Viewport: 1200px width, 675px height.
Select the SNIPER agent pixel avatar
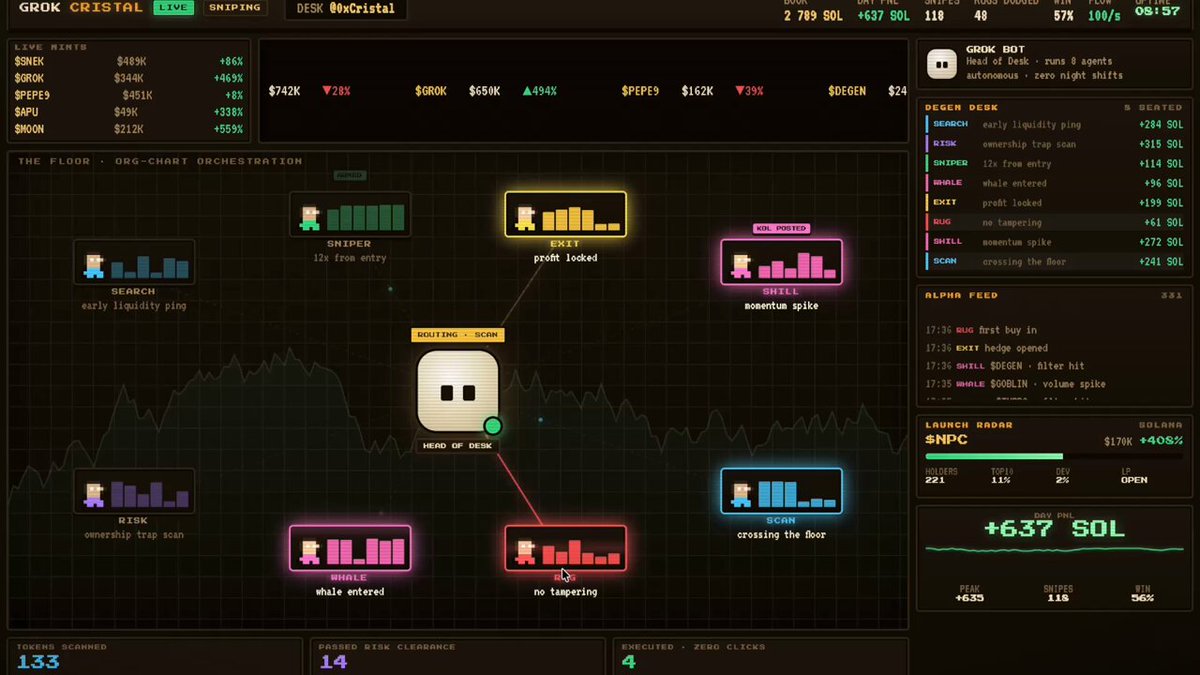310,218
